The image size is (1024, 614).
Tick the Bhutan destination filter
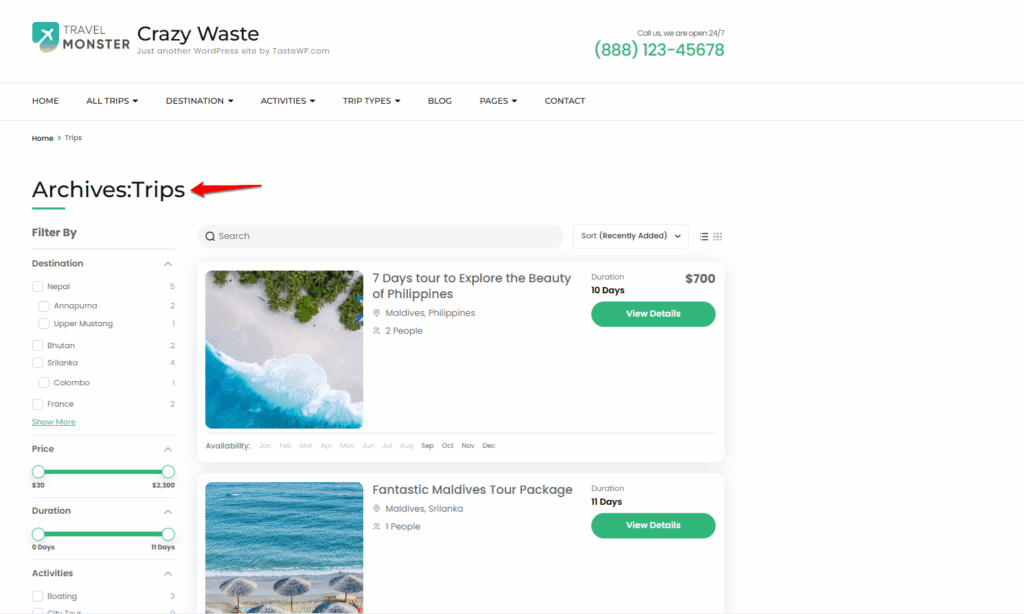point(38,346)
